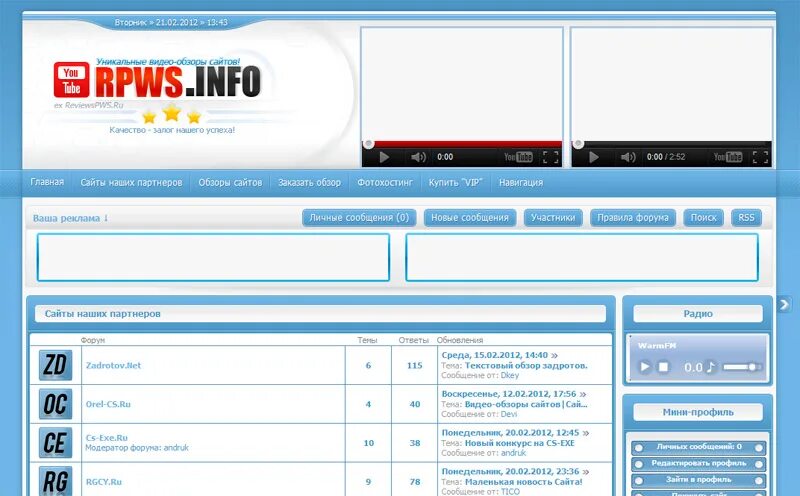Open fullscreen on the second video player

click(760, 157)
